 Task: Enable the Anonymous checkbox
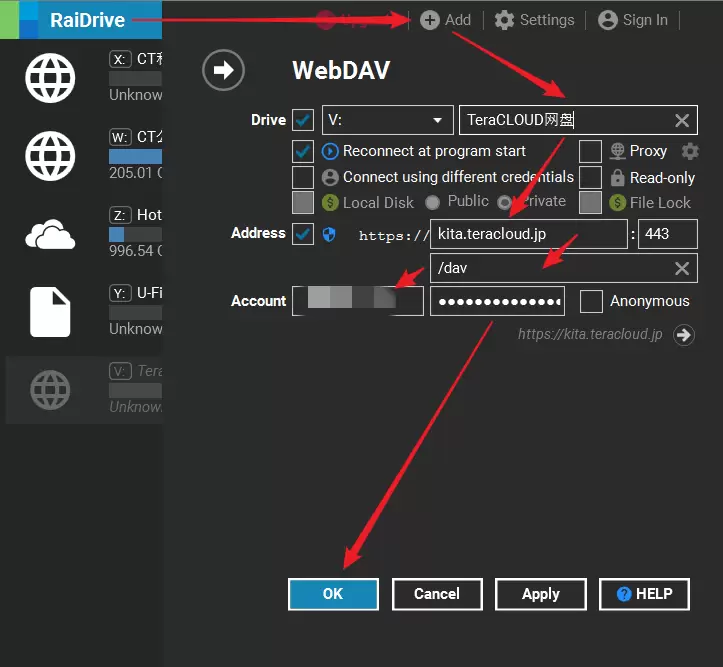[591, 301]
